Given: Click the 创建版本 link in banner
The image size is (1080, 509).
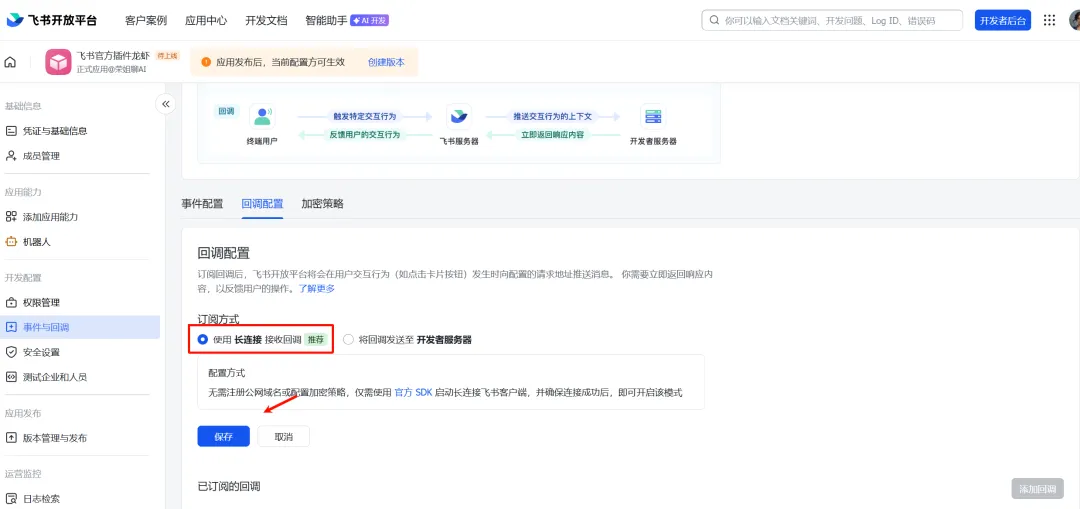Looking at the screenshot, I should 386,62.
